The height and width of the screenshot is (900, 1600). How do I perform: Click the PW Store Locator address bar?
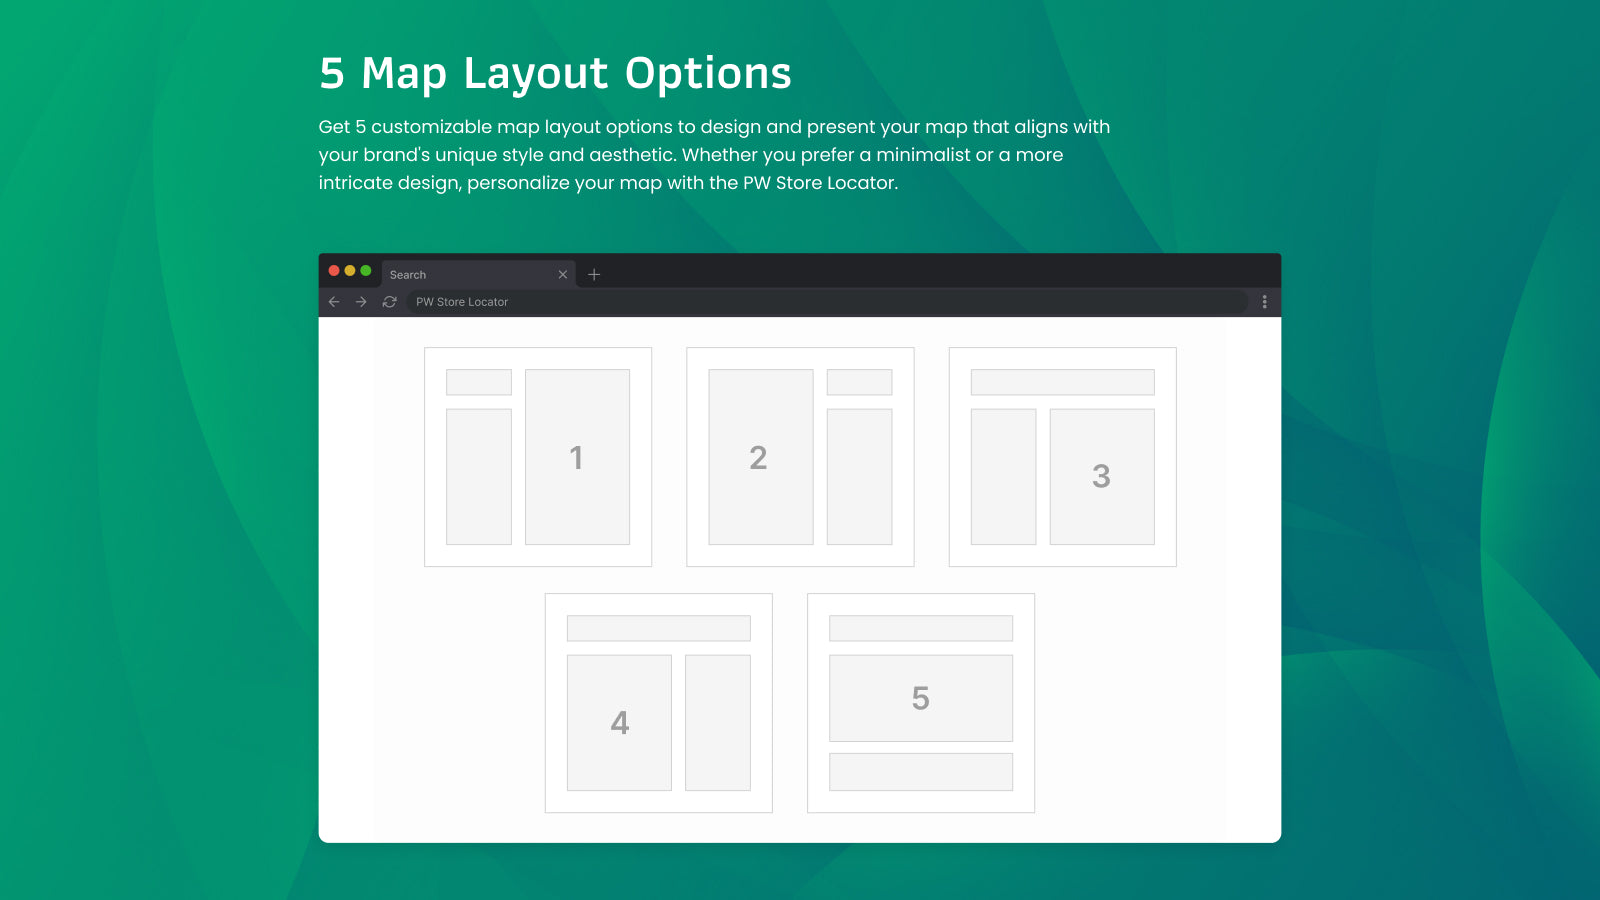click(x=700, y=301)
